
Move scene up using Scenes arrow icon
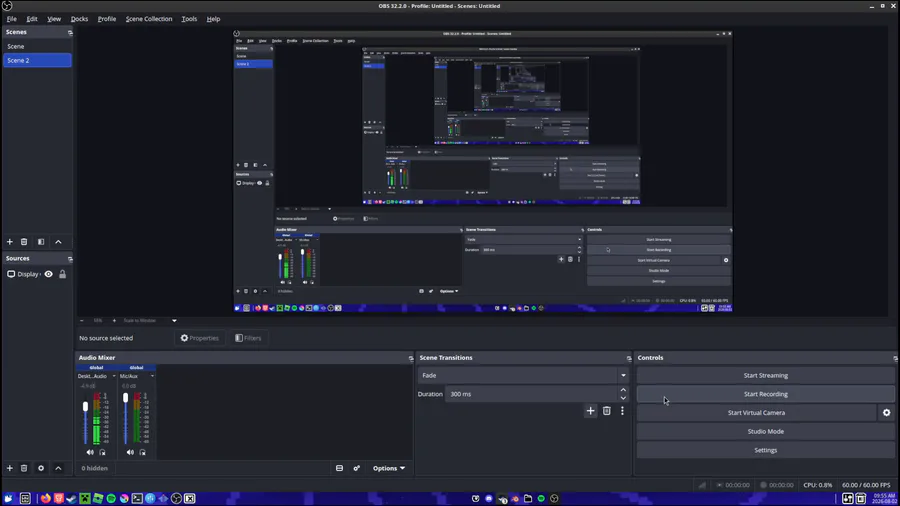point(58,242)
